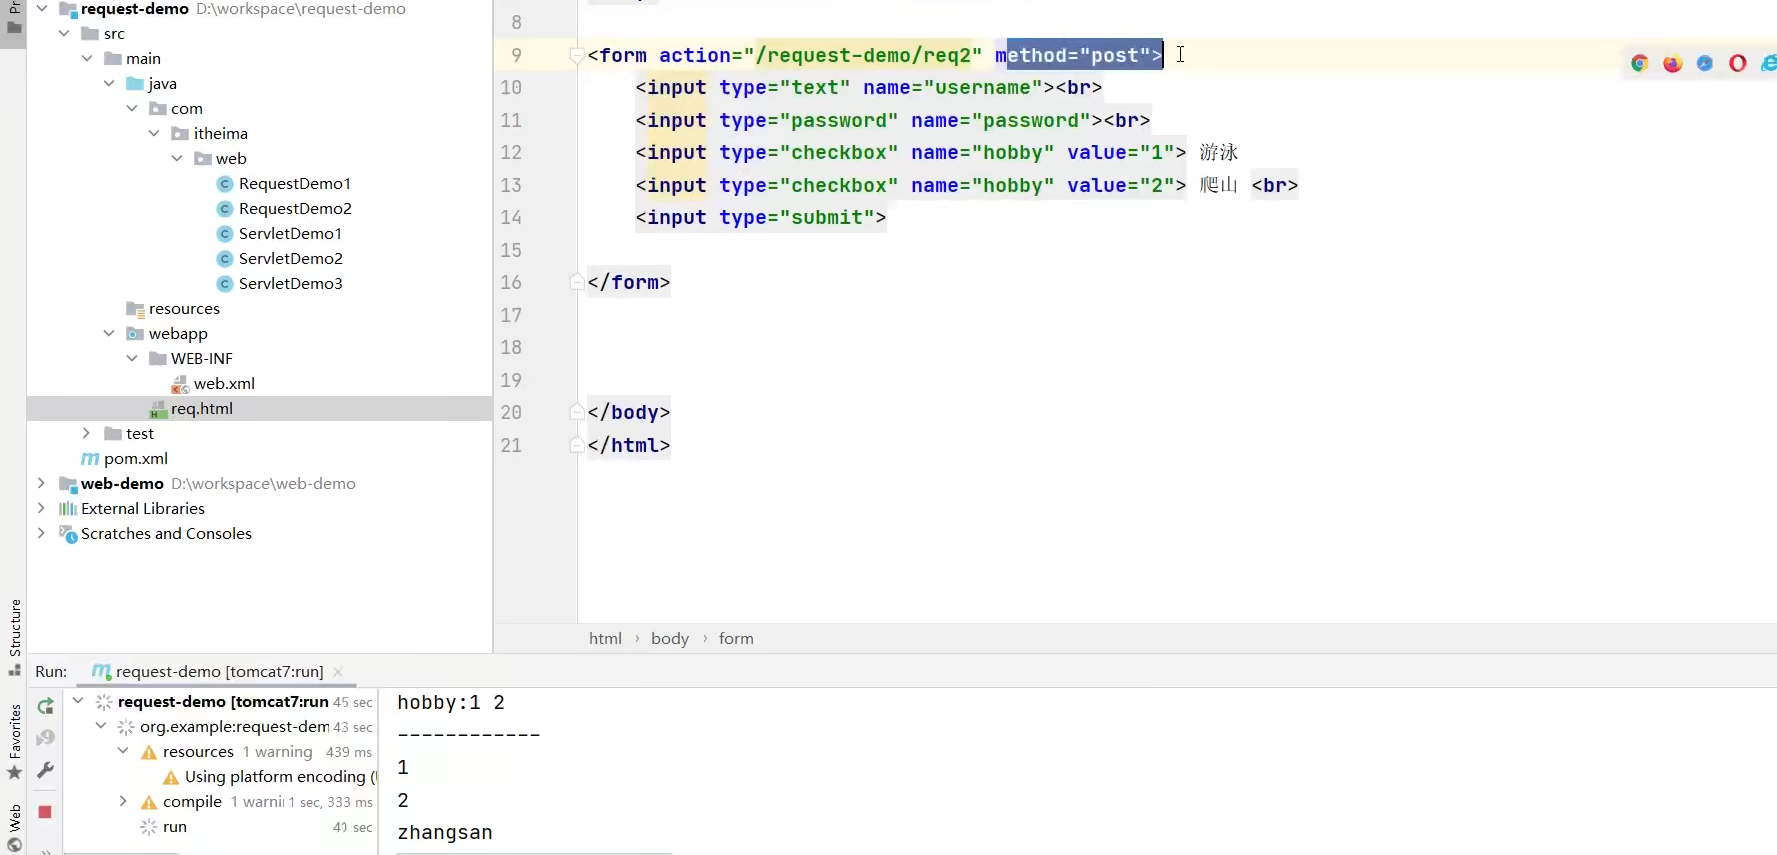This screenshot has width=1777, height=855.
Task: Click the Maven icon on pom.xml
Action: [90, 458]
